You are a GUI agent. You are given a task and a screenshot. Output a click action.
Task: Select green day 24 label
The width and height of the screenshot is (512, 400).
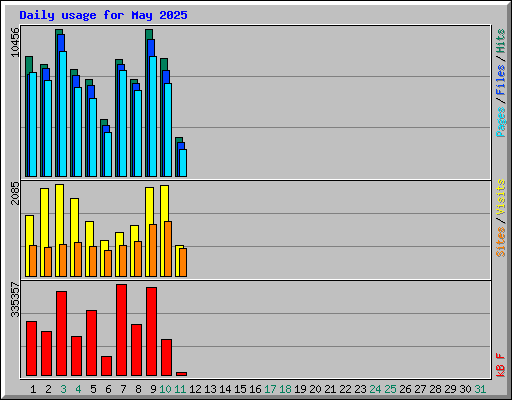[x=375, y=389]
